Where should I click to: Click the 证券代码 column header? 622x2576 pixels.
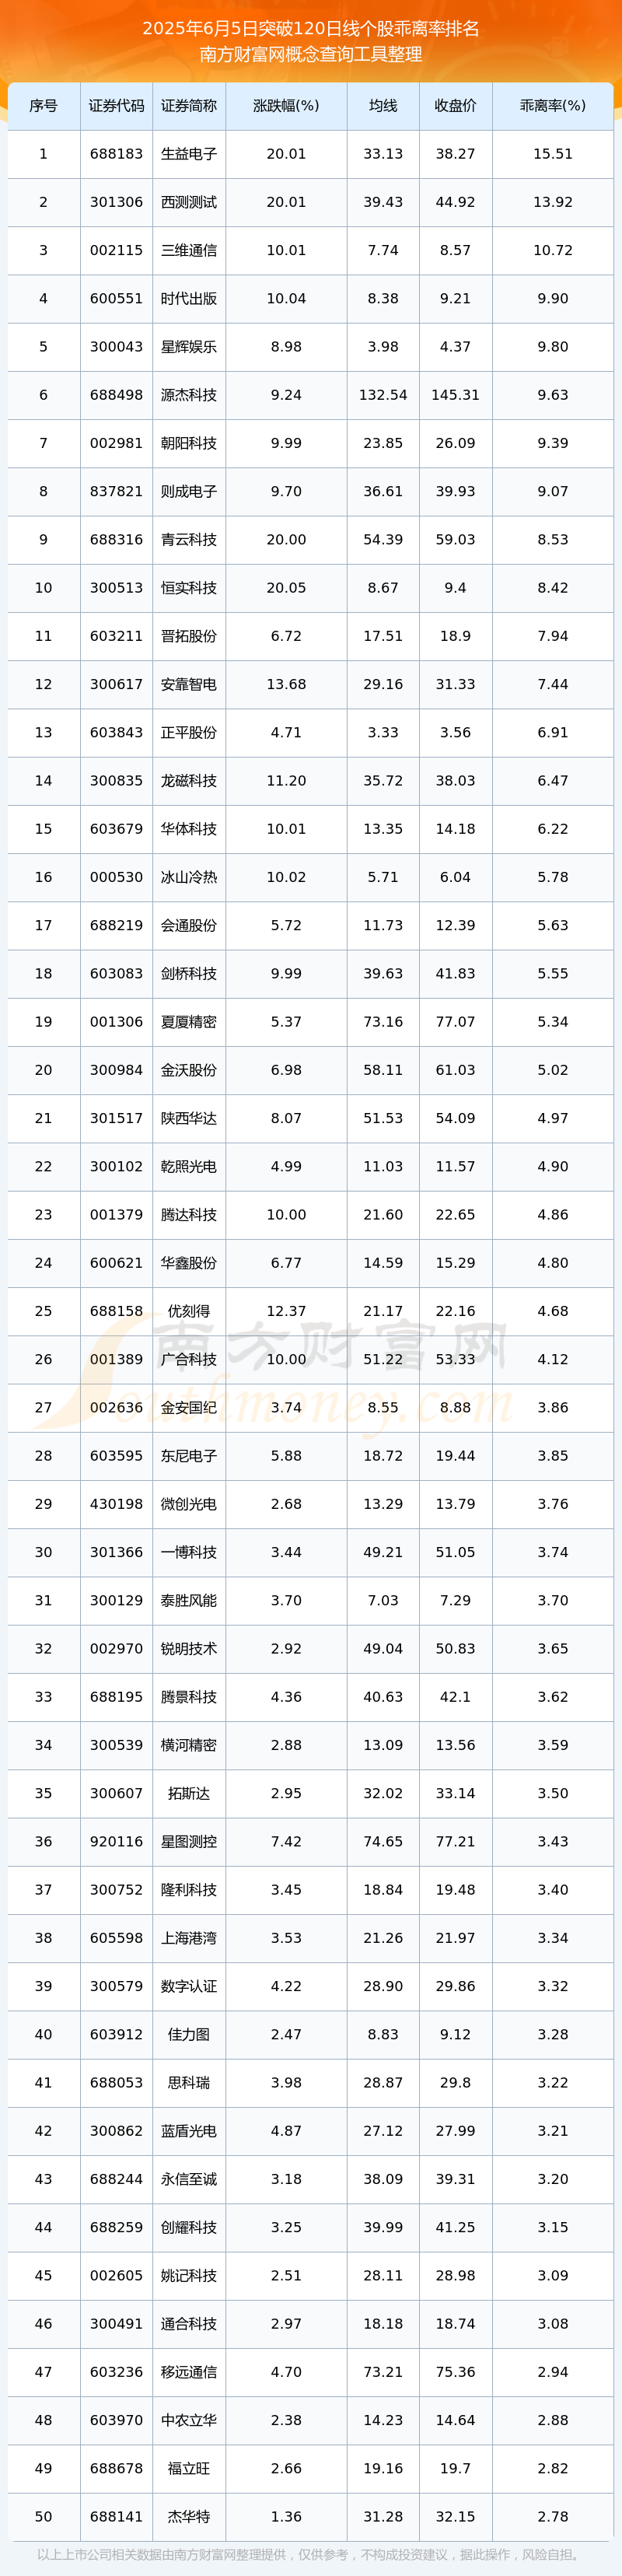(x=116, y=106)
